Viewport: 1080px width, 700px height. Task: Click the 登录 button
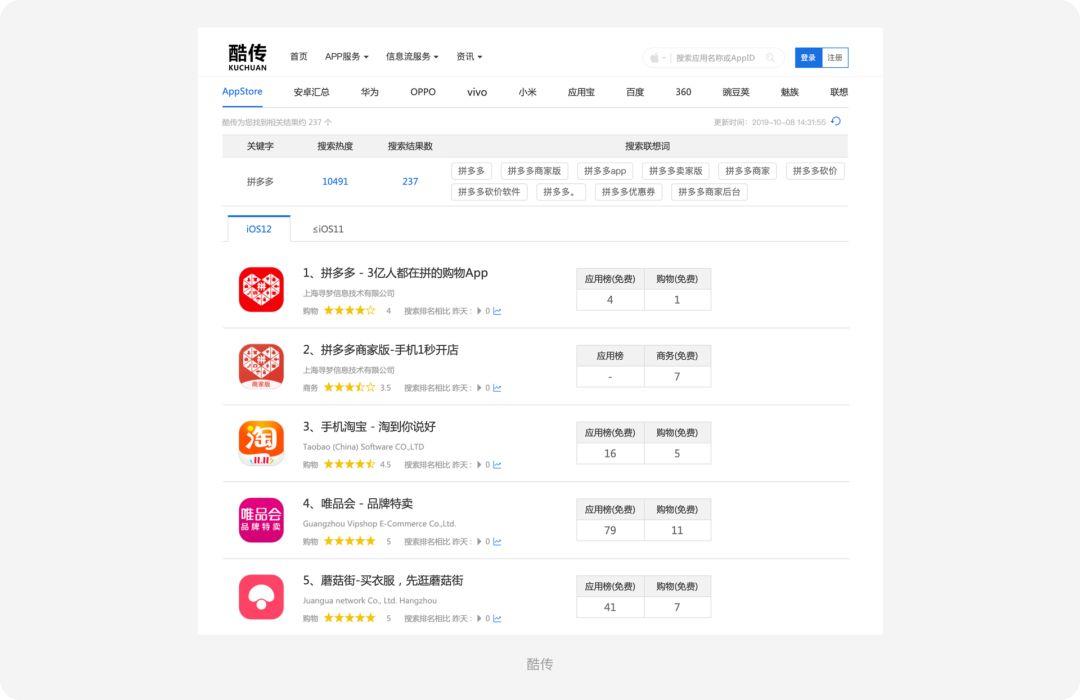809,58
